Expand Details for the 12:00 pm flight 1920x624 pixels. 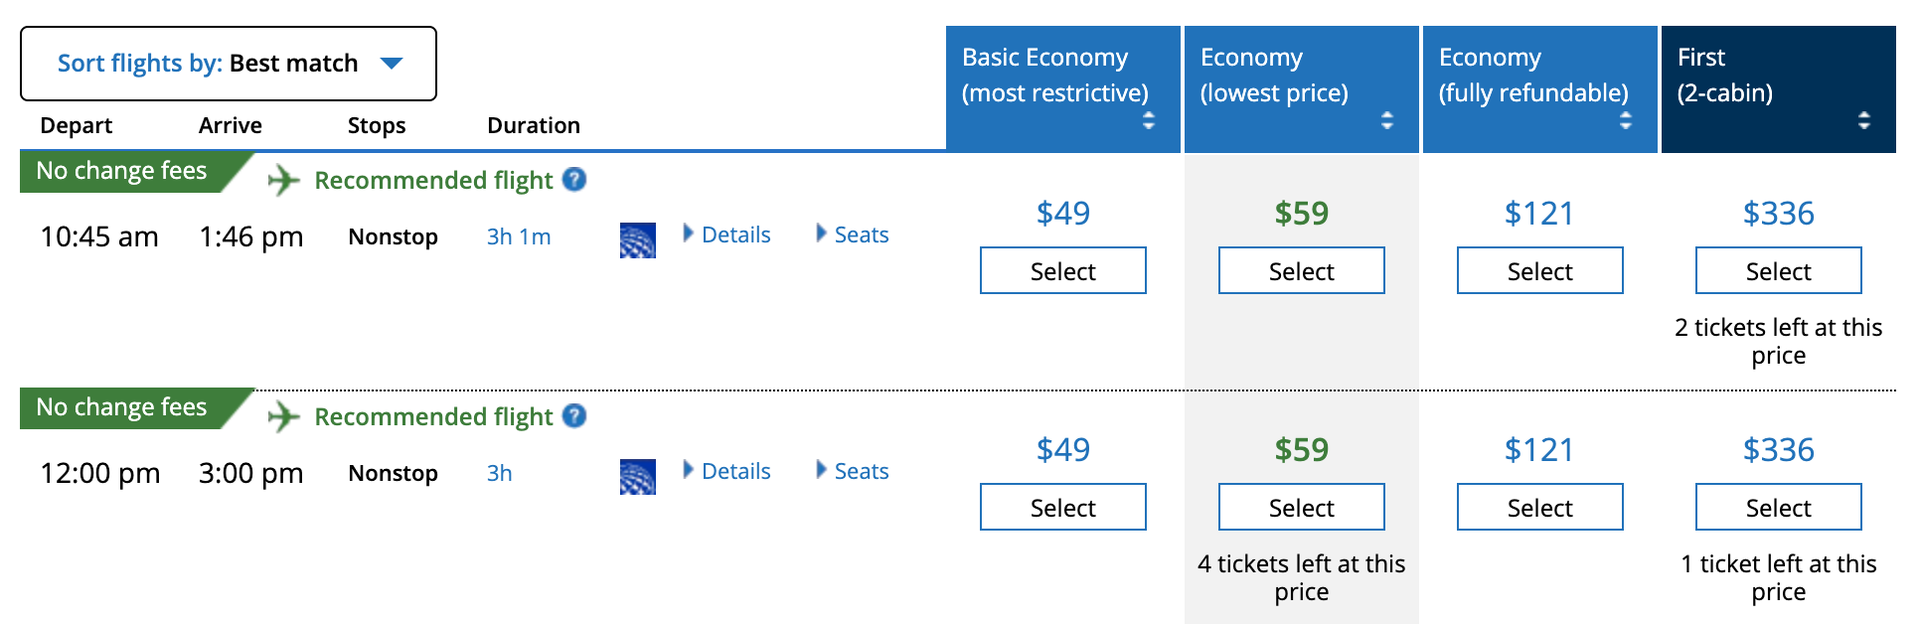(x=735, y=470)
